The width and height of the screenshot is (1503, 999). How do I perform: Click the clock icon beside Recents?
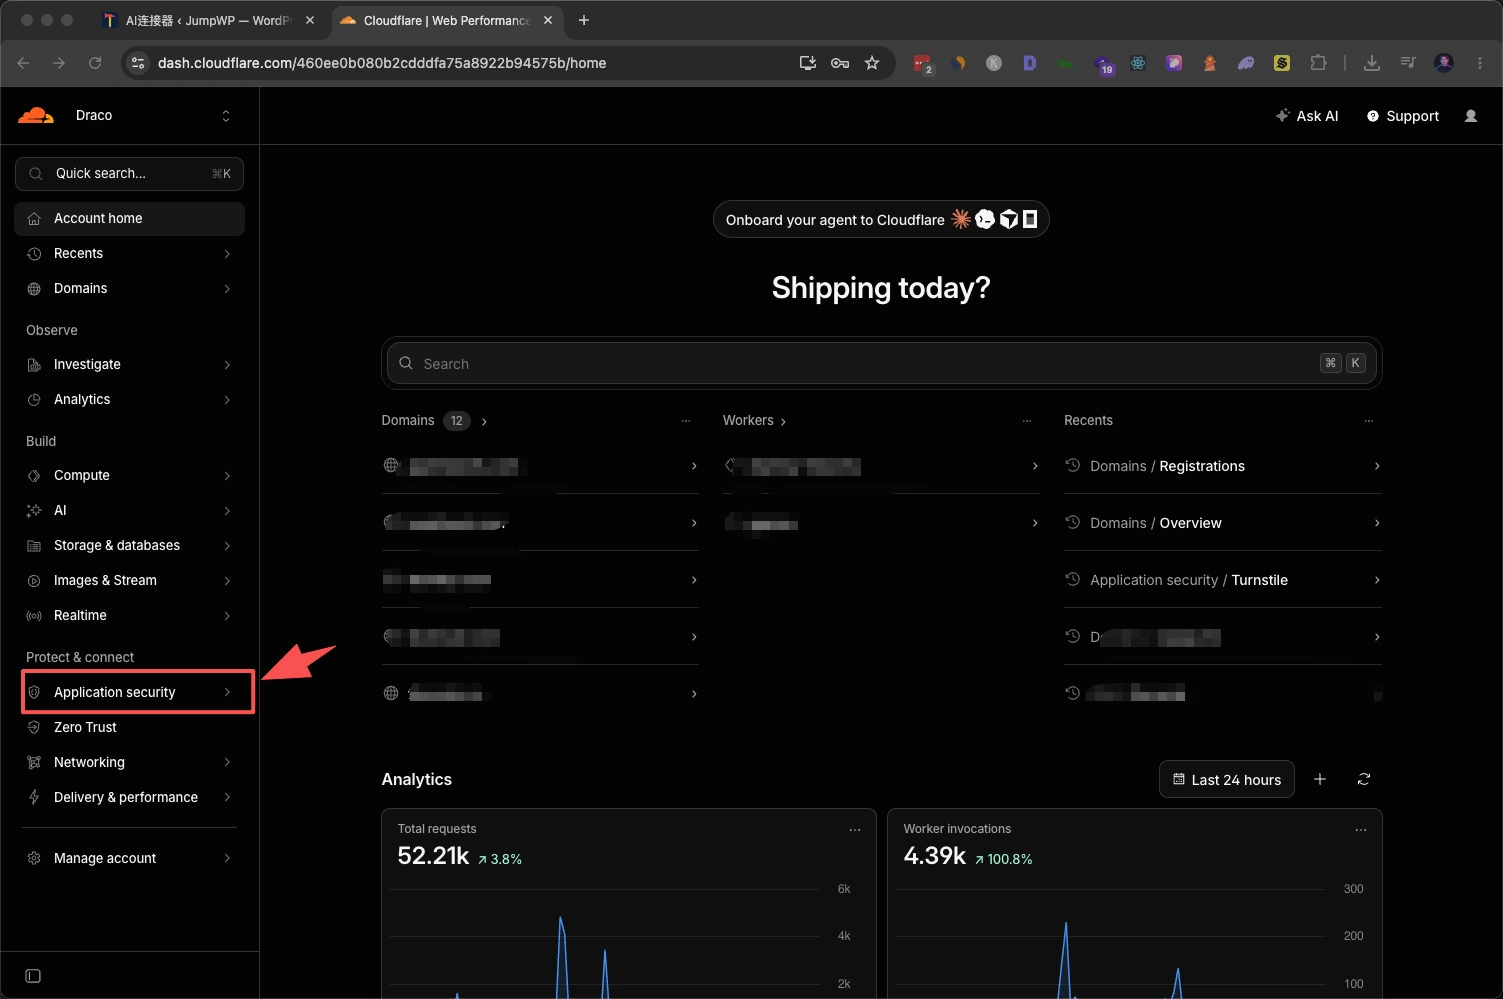coord(34,254)
